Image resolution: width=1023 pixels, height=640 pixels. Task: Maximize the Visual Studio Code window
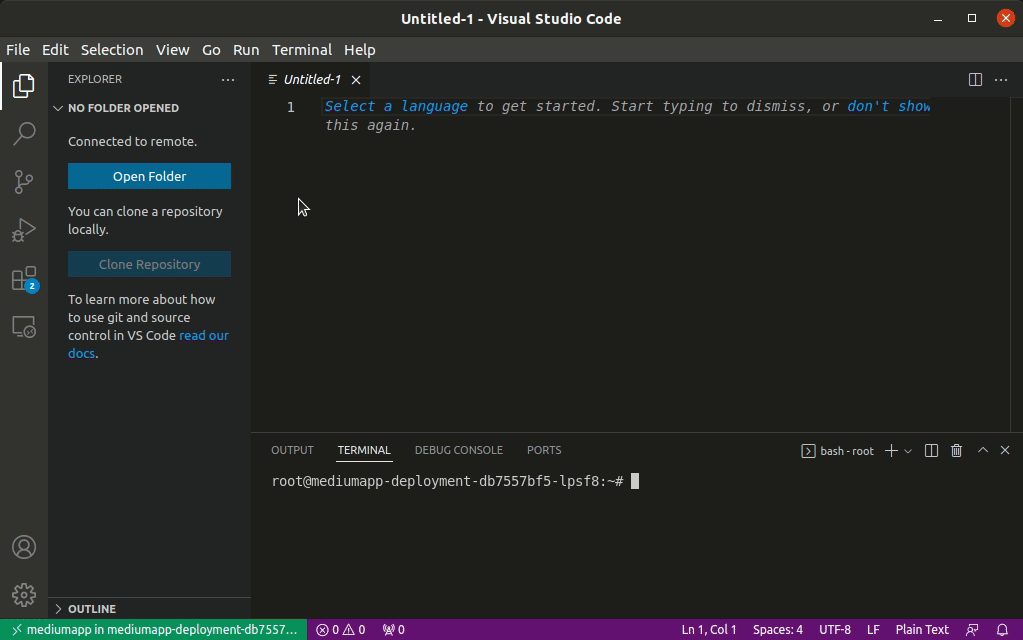[x=971, y=18]
